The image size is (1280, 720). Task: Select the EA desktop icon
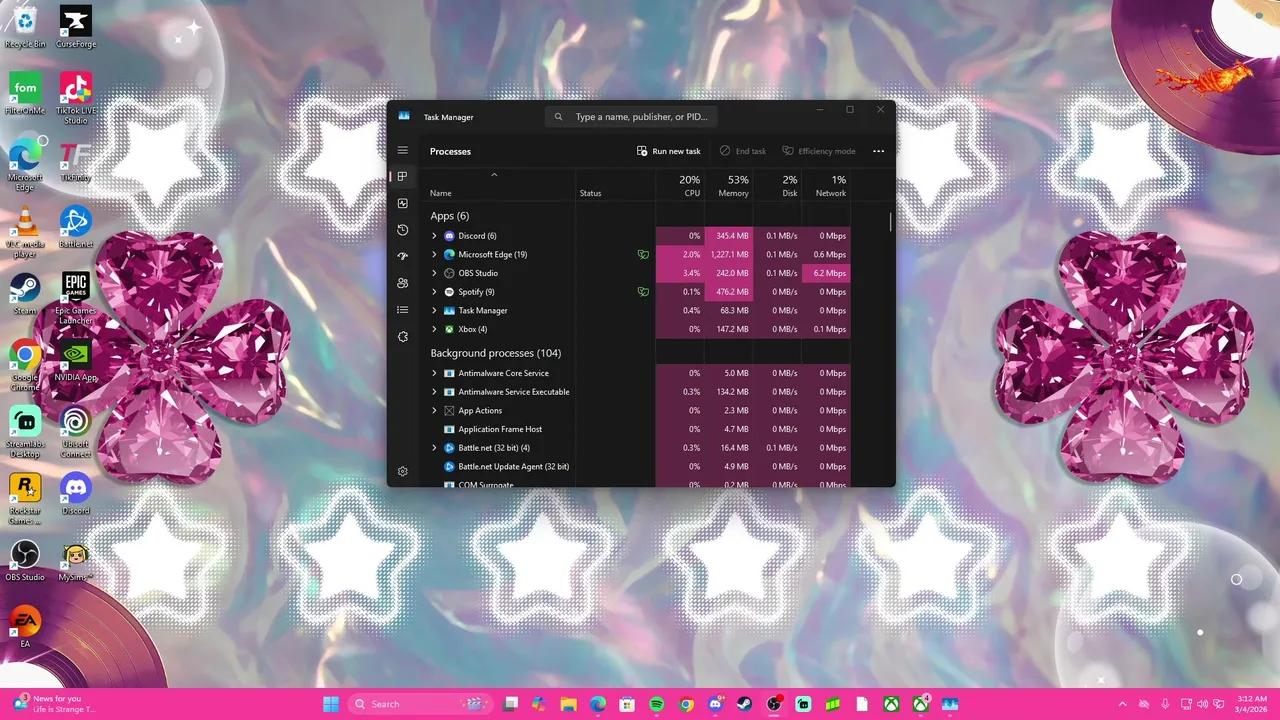click(x=25, y=627)
